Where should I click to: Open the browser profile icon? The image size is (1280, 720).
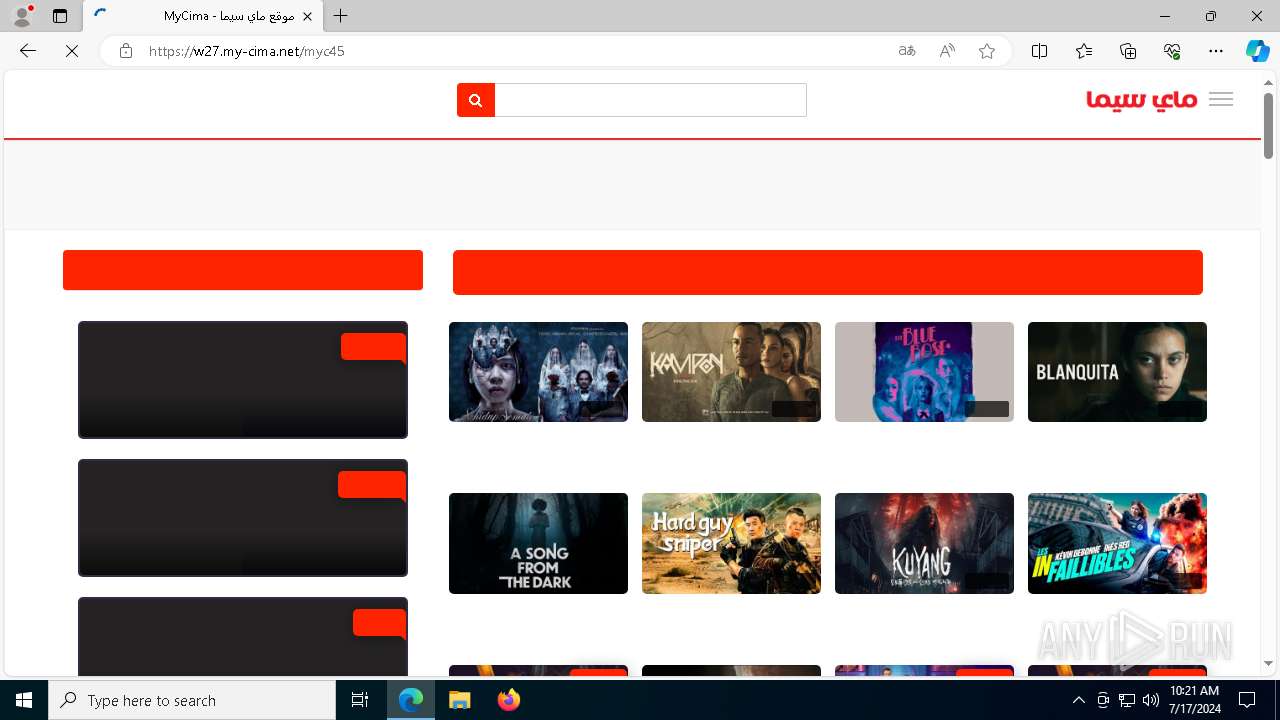point(21,16)
